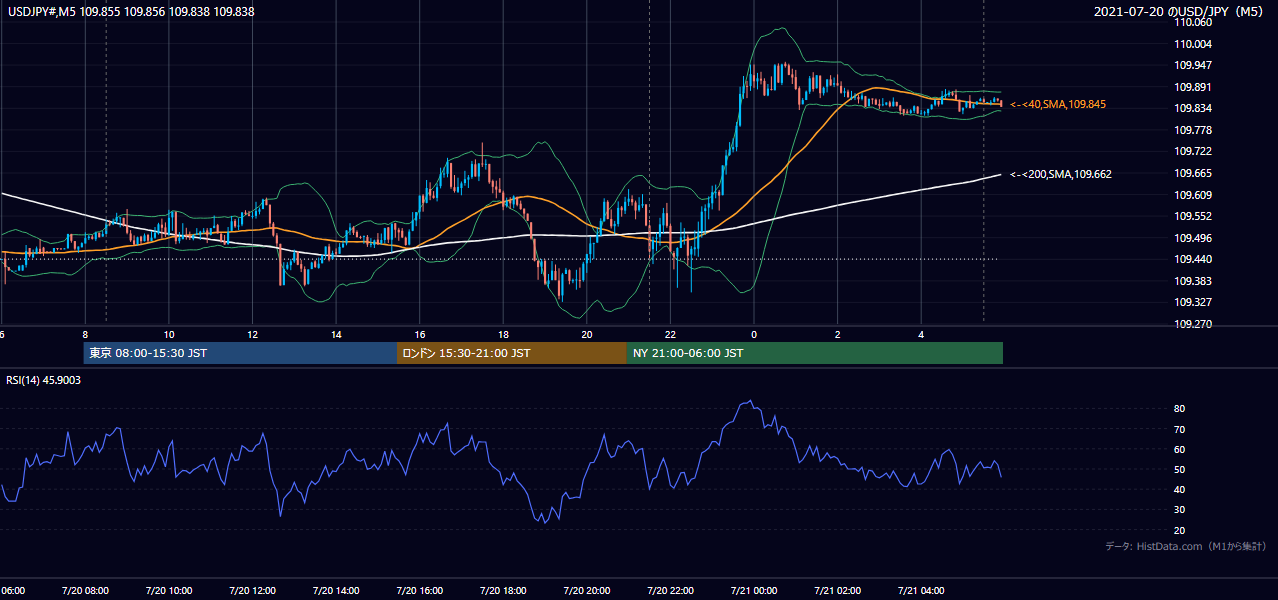Click the 7/20 22:00 bottom timestamp
This screenshot has height=600, width=1278.
pyautogui.click(x=670, y=591)
